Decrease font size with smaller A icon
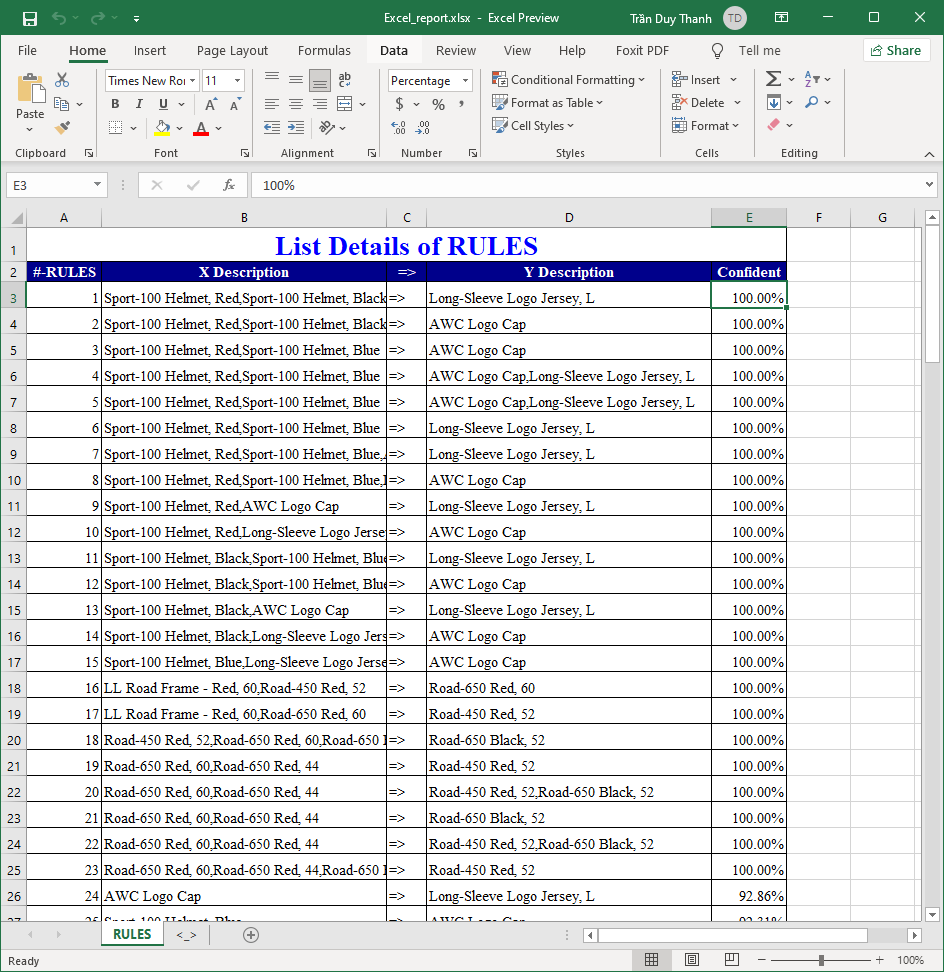 point(235,104)
